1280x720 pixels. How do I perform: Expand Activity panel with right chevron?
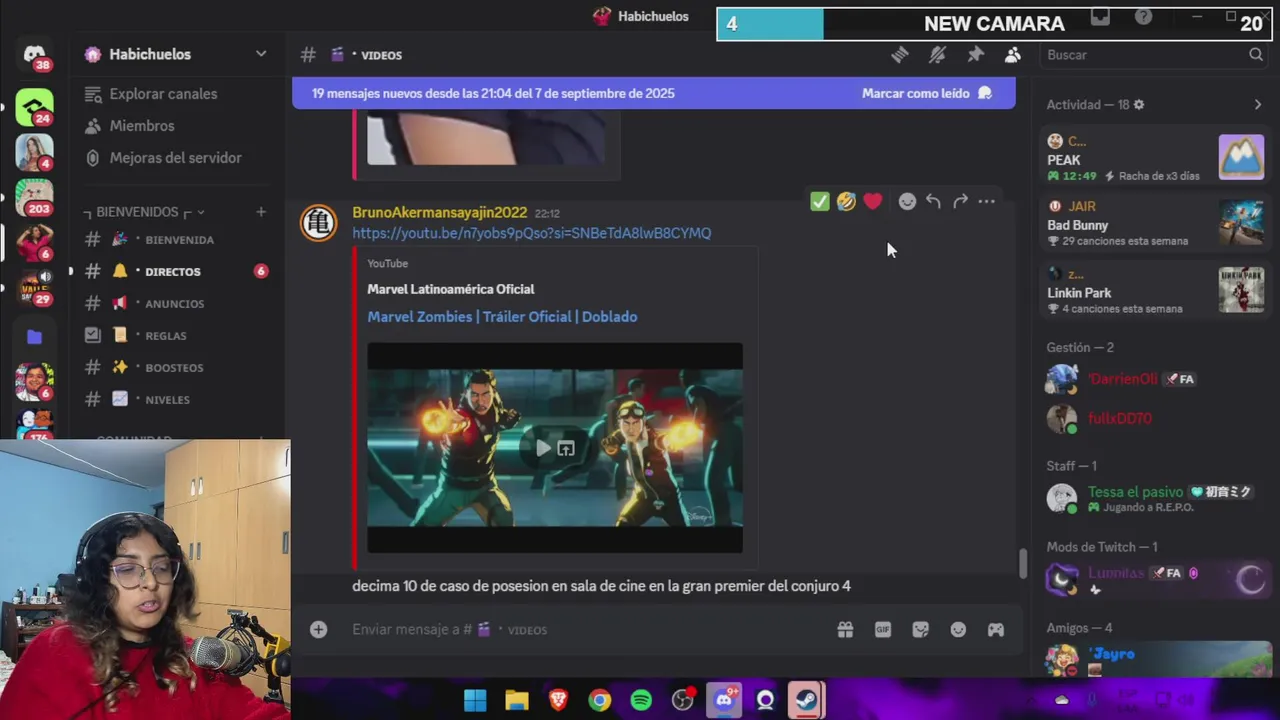[1257, 105]
